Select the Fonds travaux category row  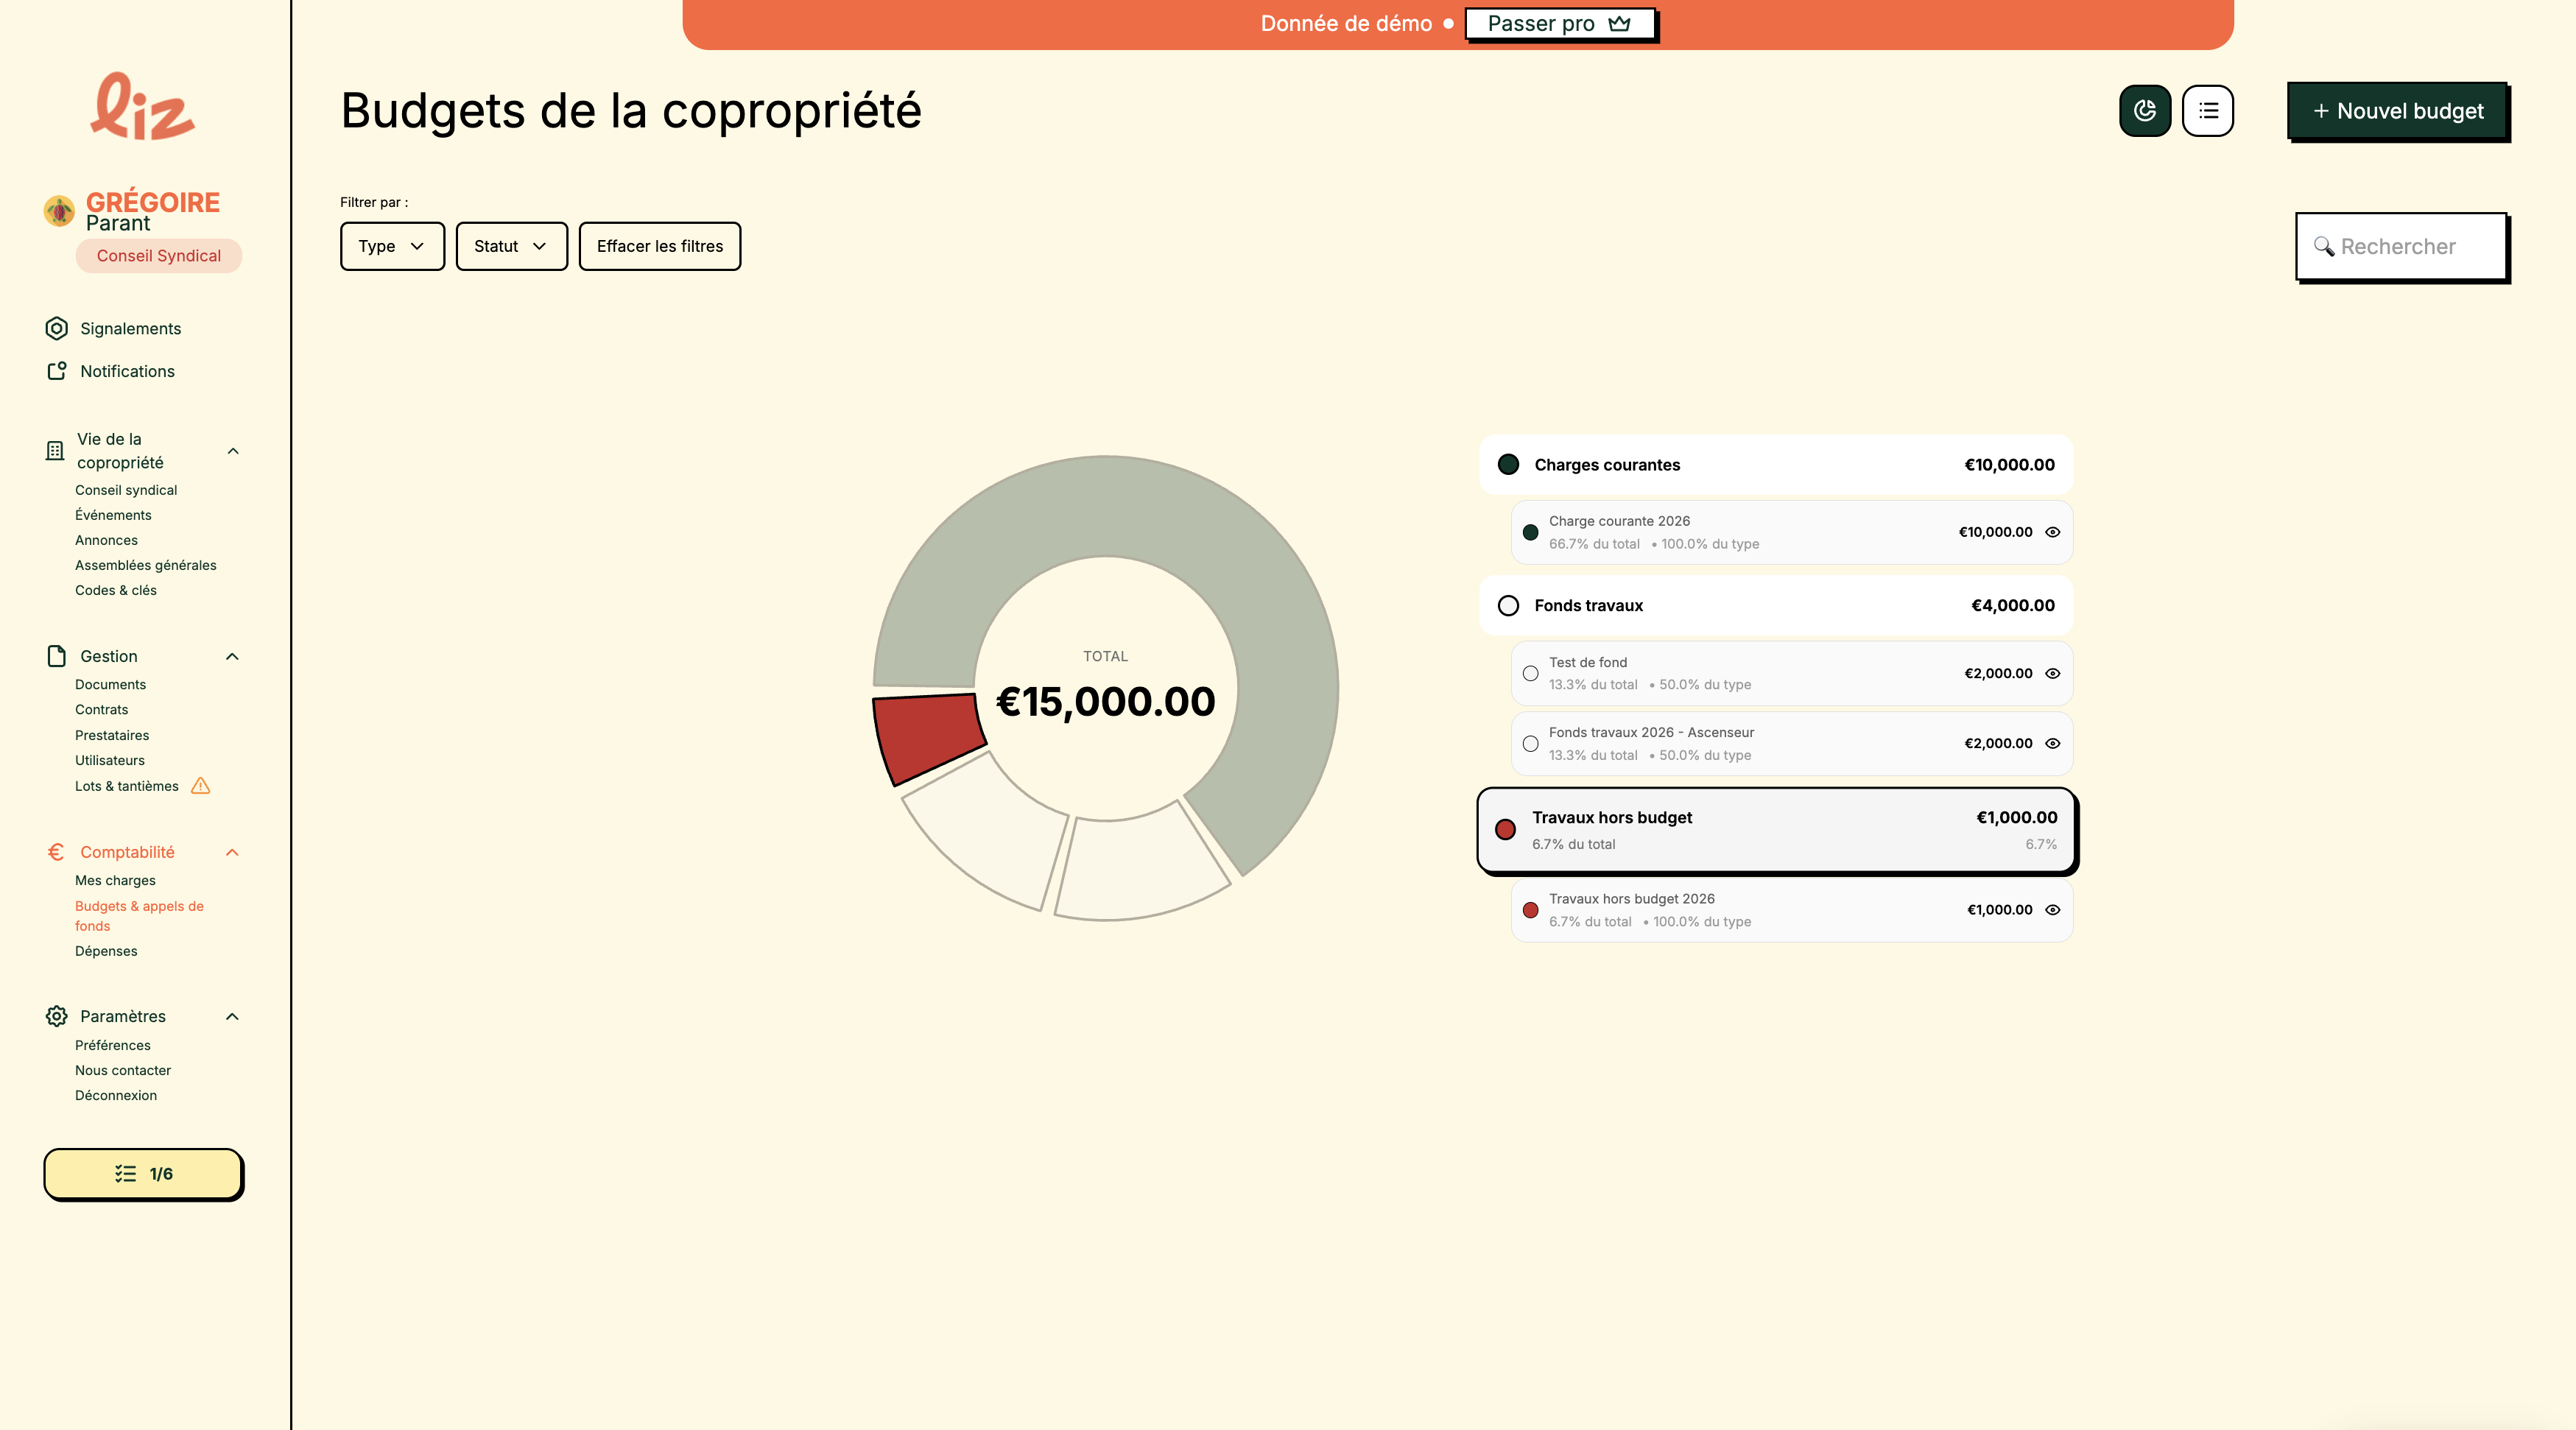[1776, 605]
